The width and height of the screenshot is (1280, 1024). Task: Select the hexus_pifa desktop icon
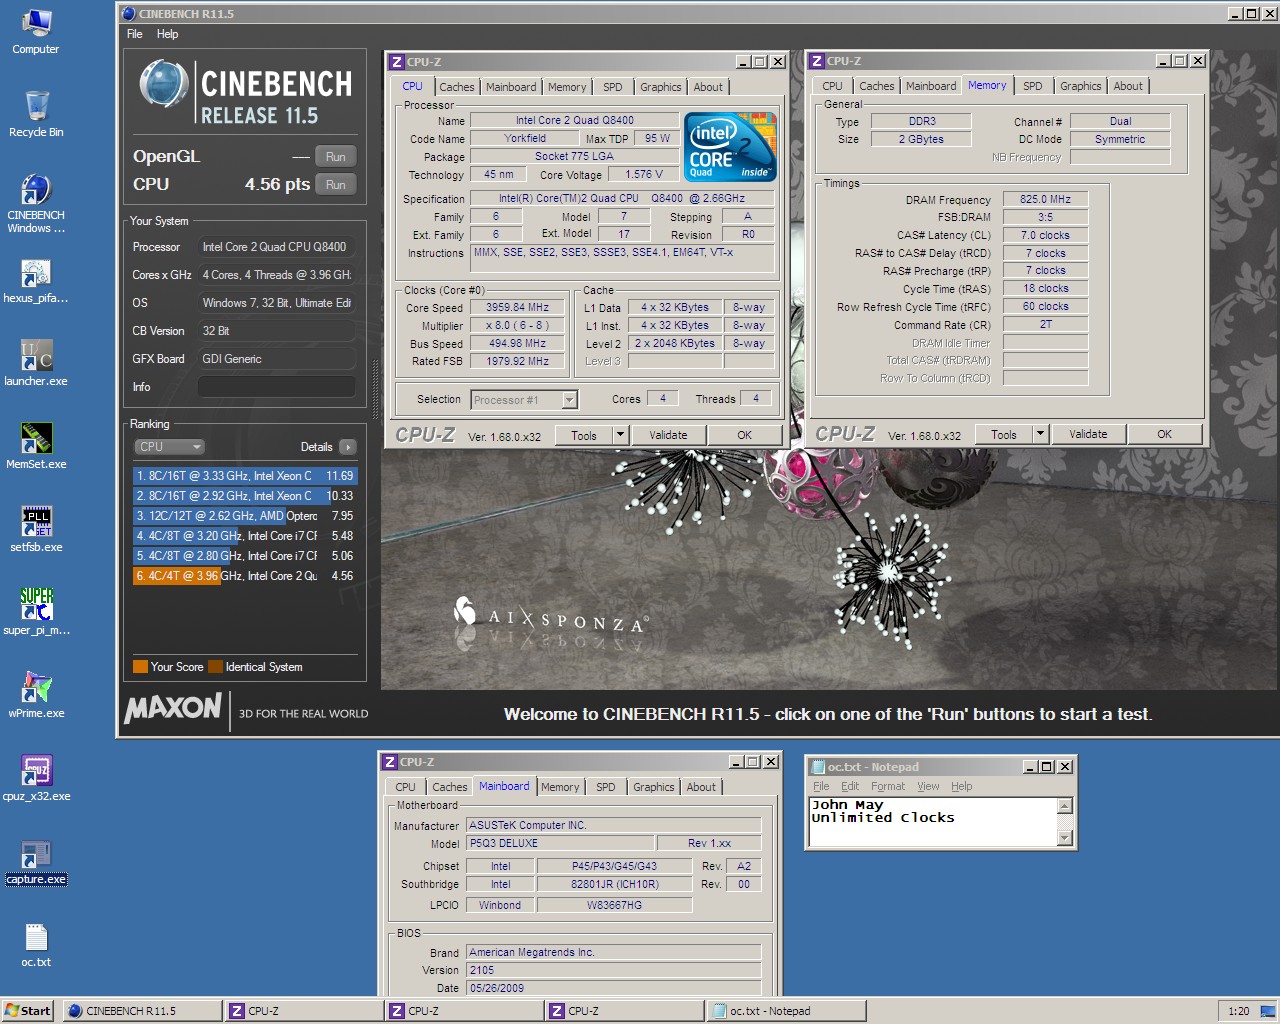click(x=36, y=281)
